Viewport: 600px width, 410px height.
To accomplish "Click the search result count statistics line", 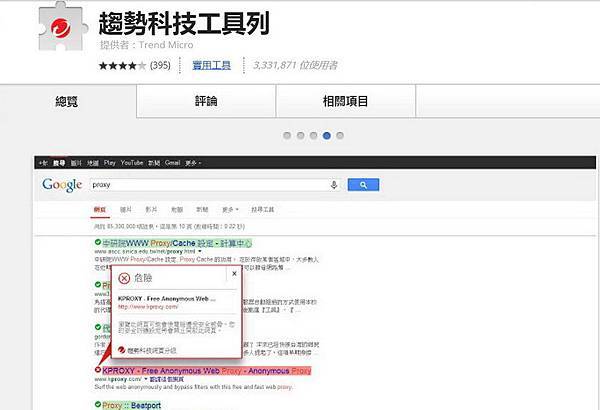I will coord(170,227).
